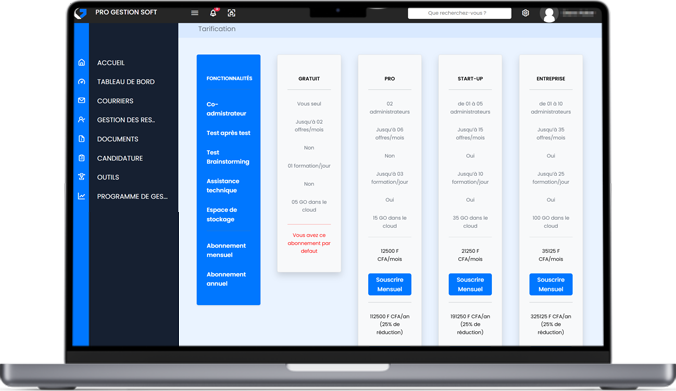This screenshot has width=676, height=391.
Task: Click 01 formation/jour in Gratuit plan
Action: click(309, 166)
